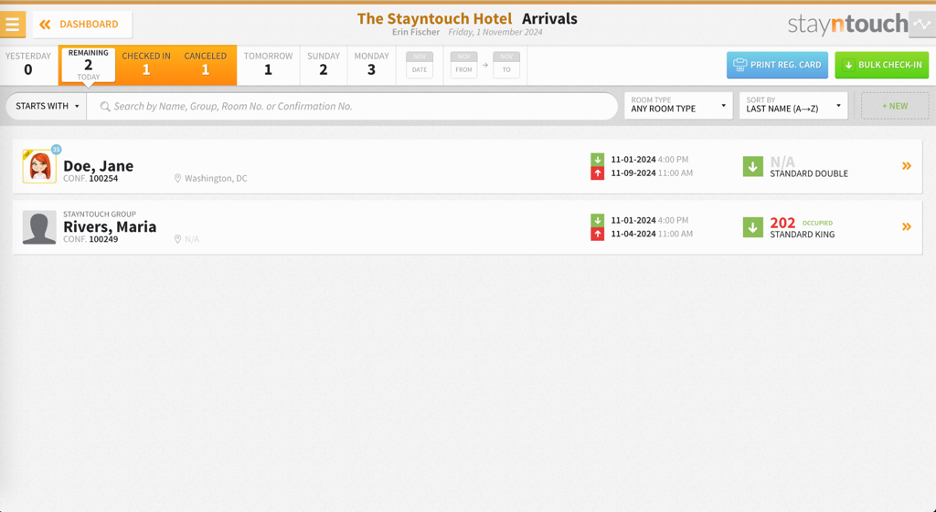The image size is (936, 512).
Task: View Sunday's arrivals
Action: [x=323, y=64]
